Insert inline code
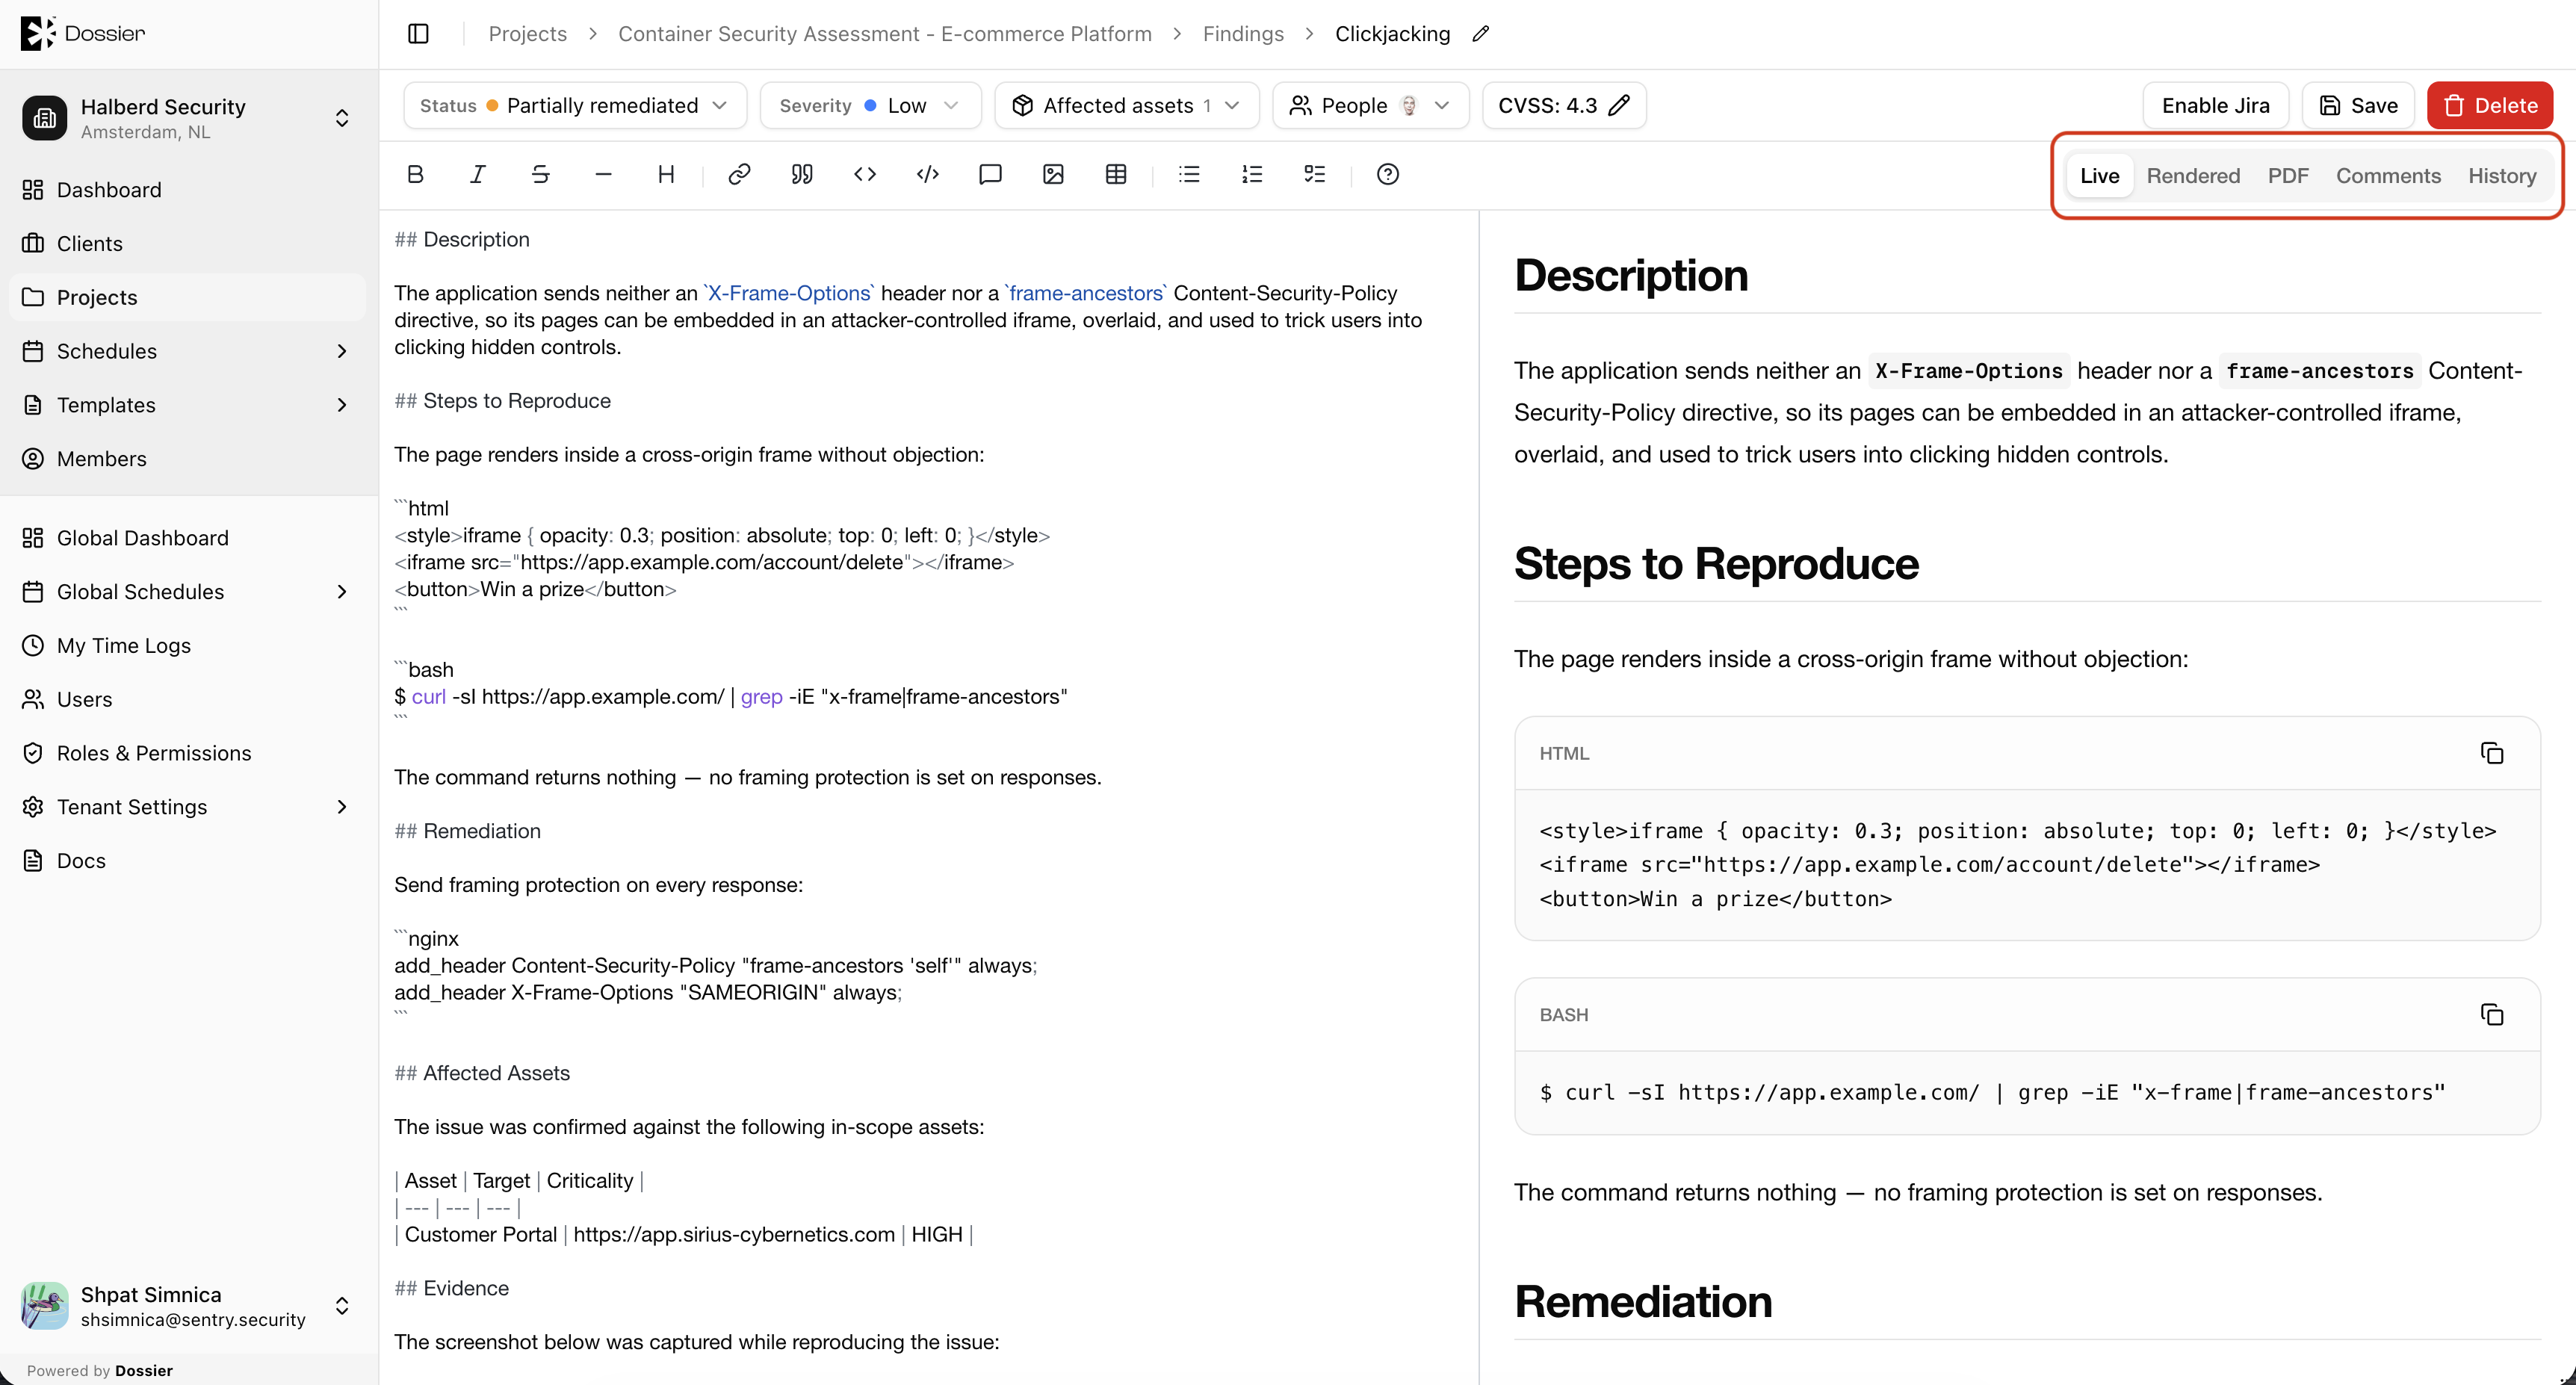Image resolution: width=2576 pixels, height=1385 pixels. (865, 175)
